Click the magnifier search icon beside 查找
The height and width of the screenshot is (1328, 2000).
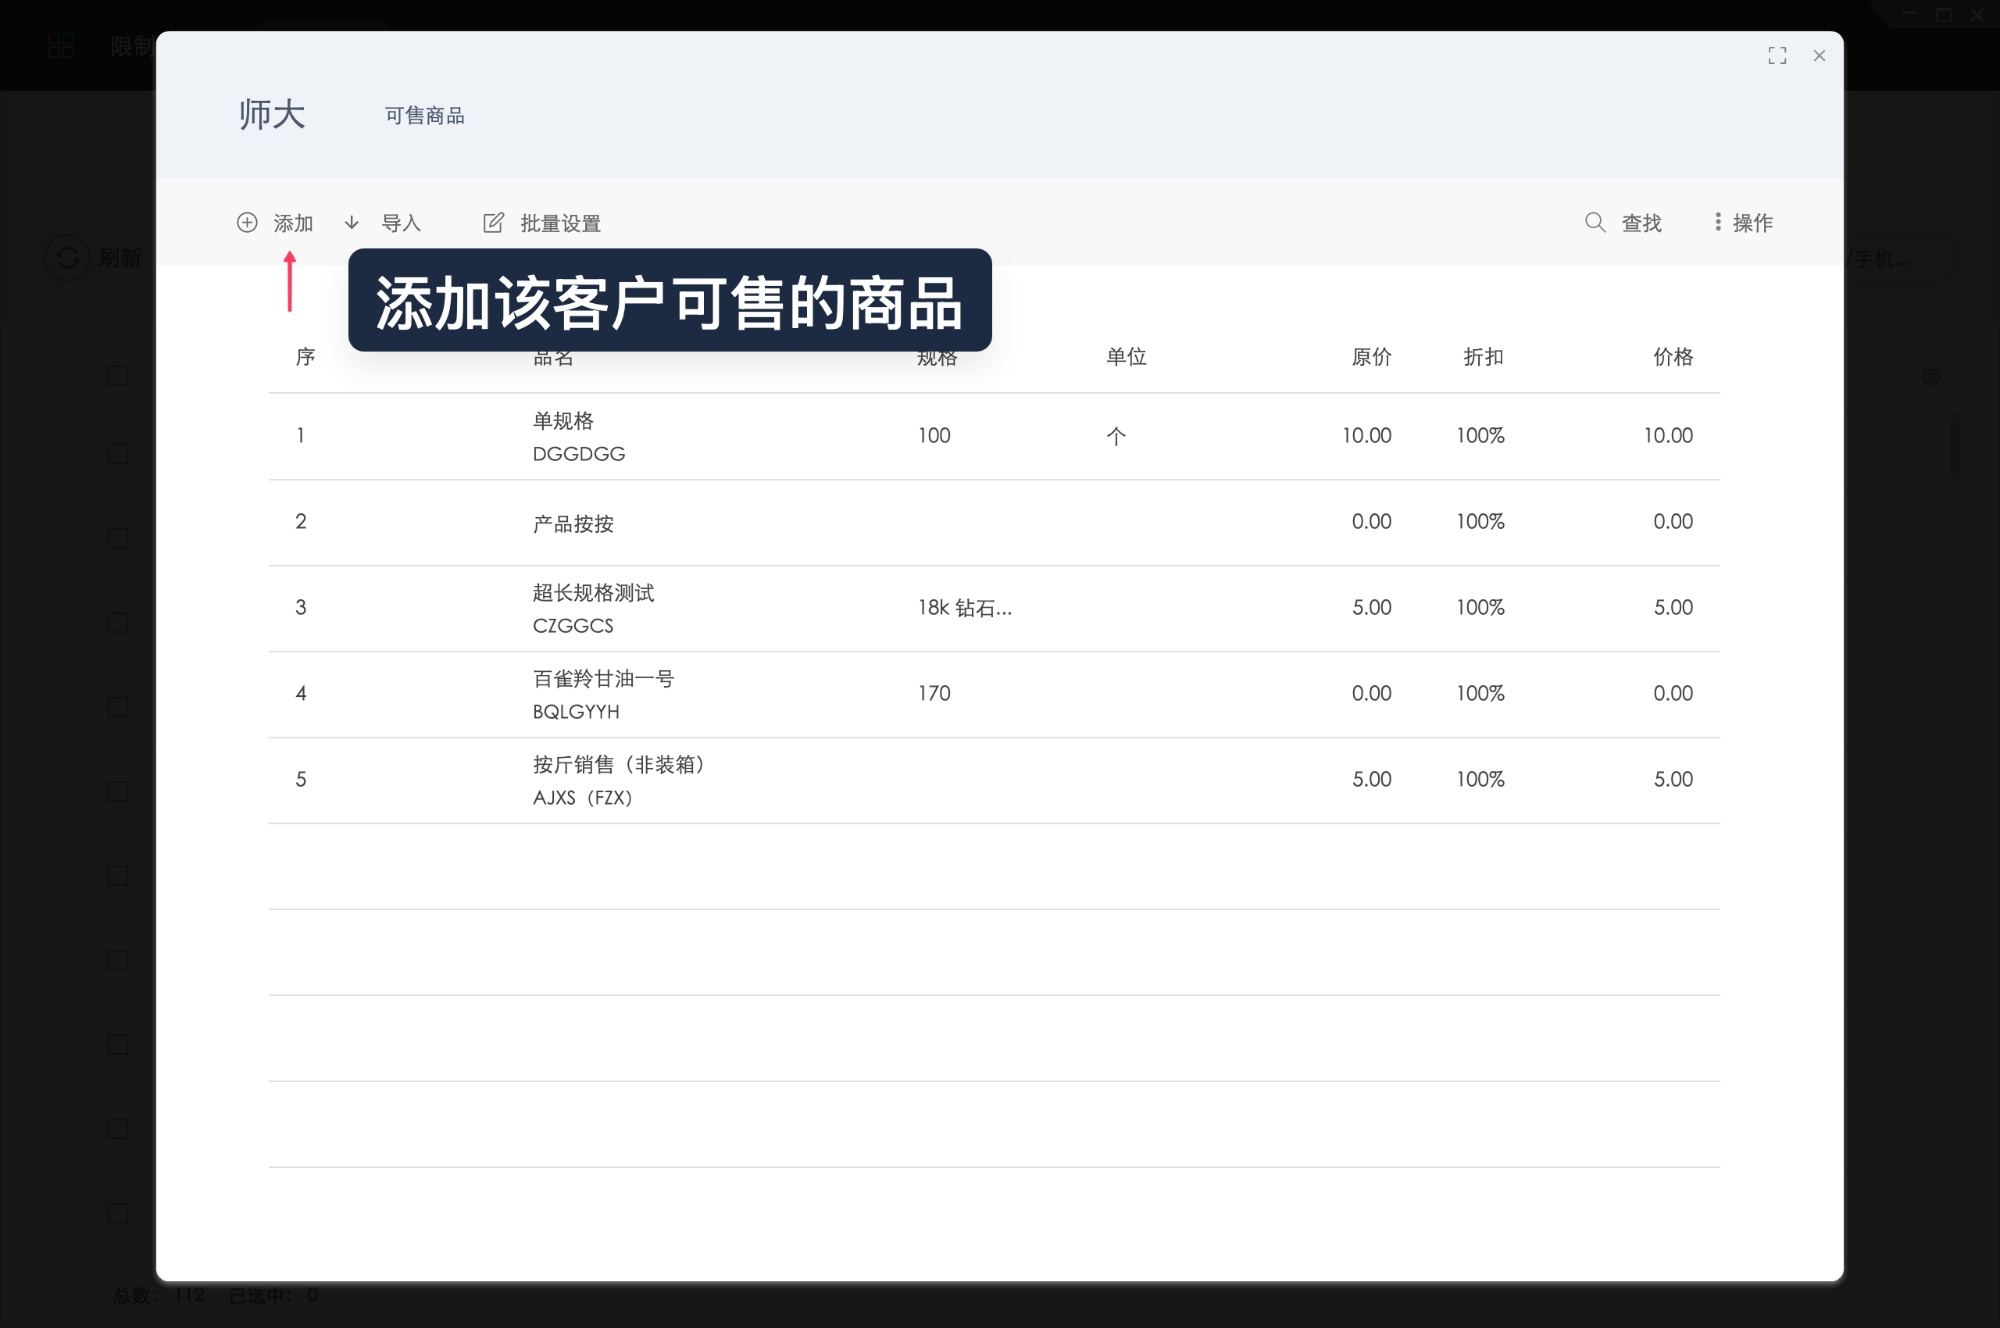[1593, 222]
